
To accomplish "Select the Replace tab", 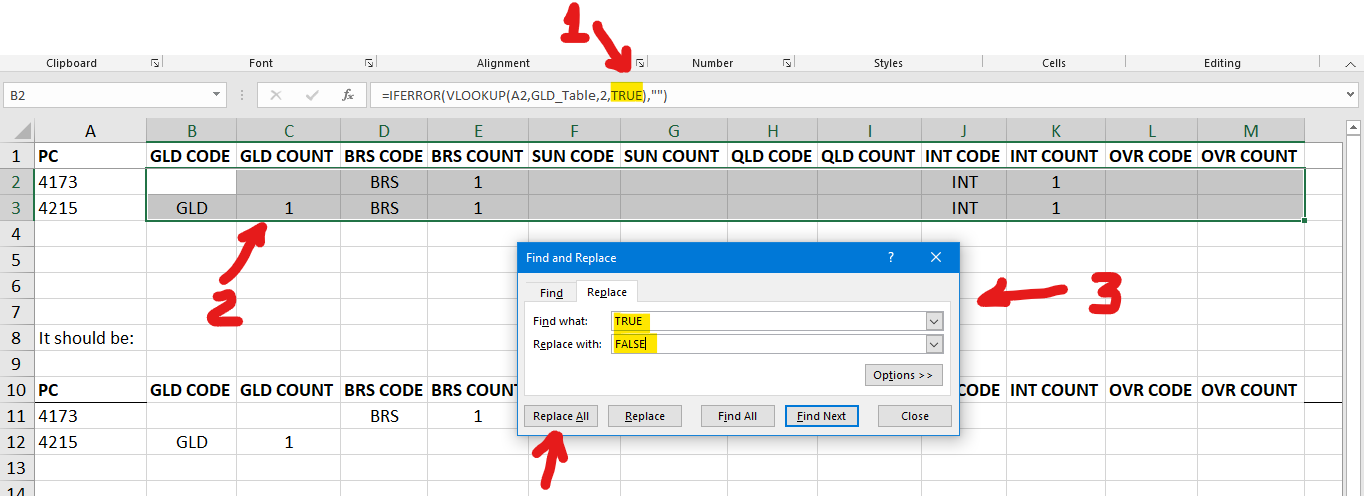I will (607, 292).
